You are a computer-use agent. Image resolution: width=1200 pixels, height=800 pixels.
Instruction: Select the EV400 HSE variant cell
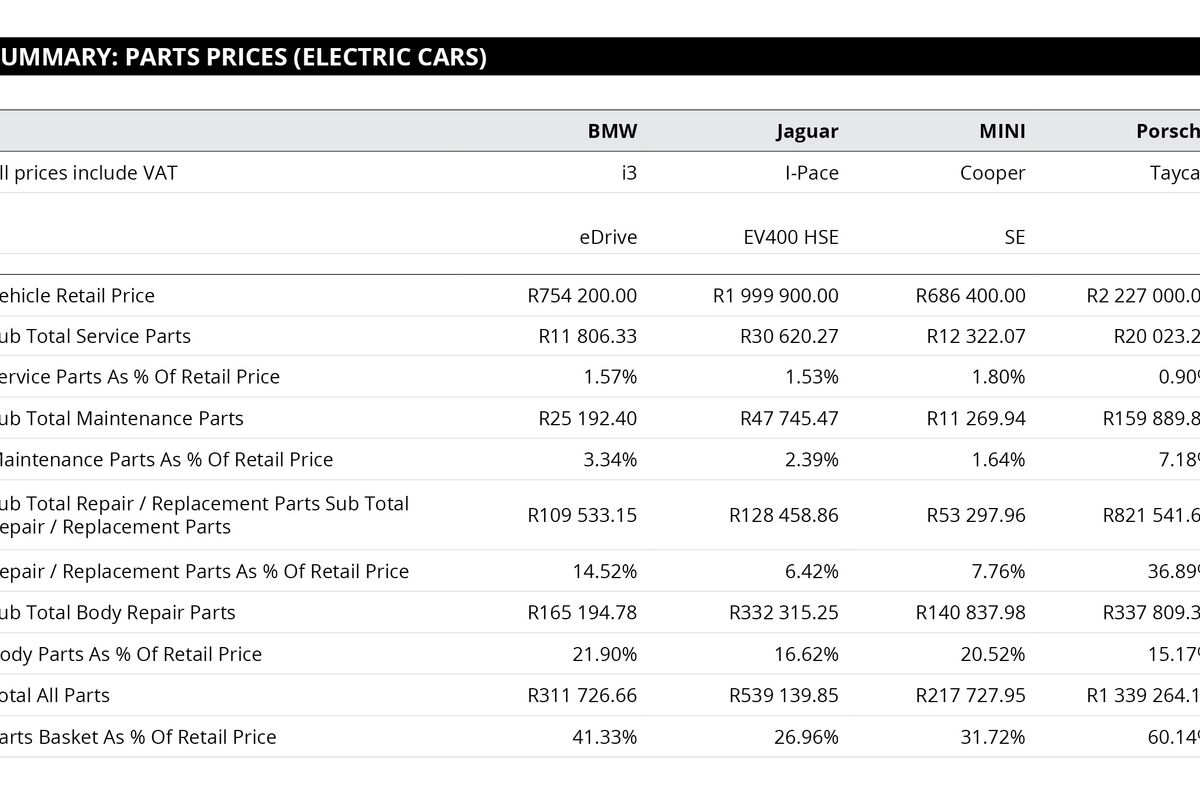785,238
